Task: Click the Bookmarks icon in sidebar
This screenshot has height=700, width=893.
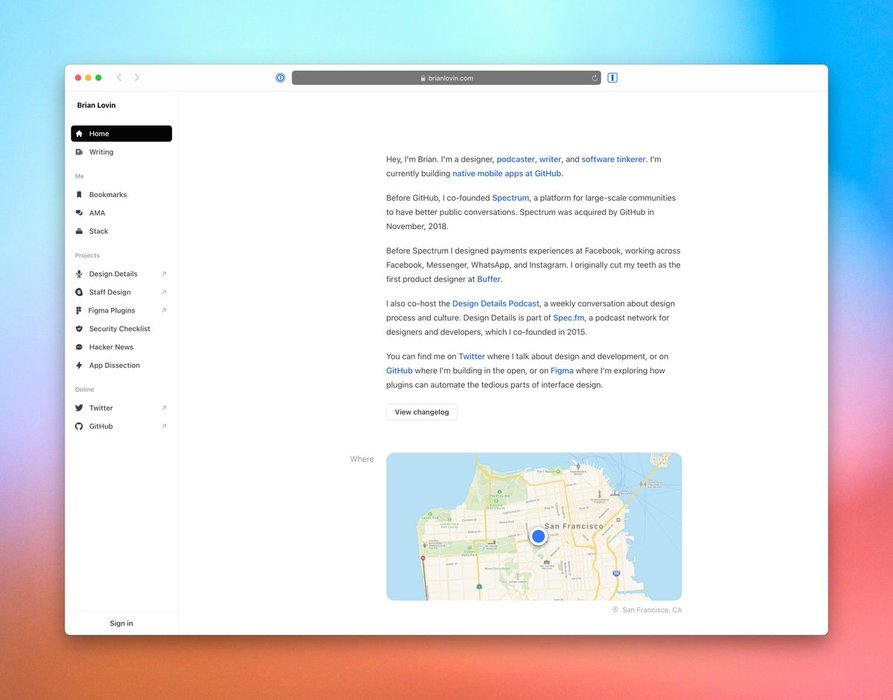Action: click(x=79, y=195)
